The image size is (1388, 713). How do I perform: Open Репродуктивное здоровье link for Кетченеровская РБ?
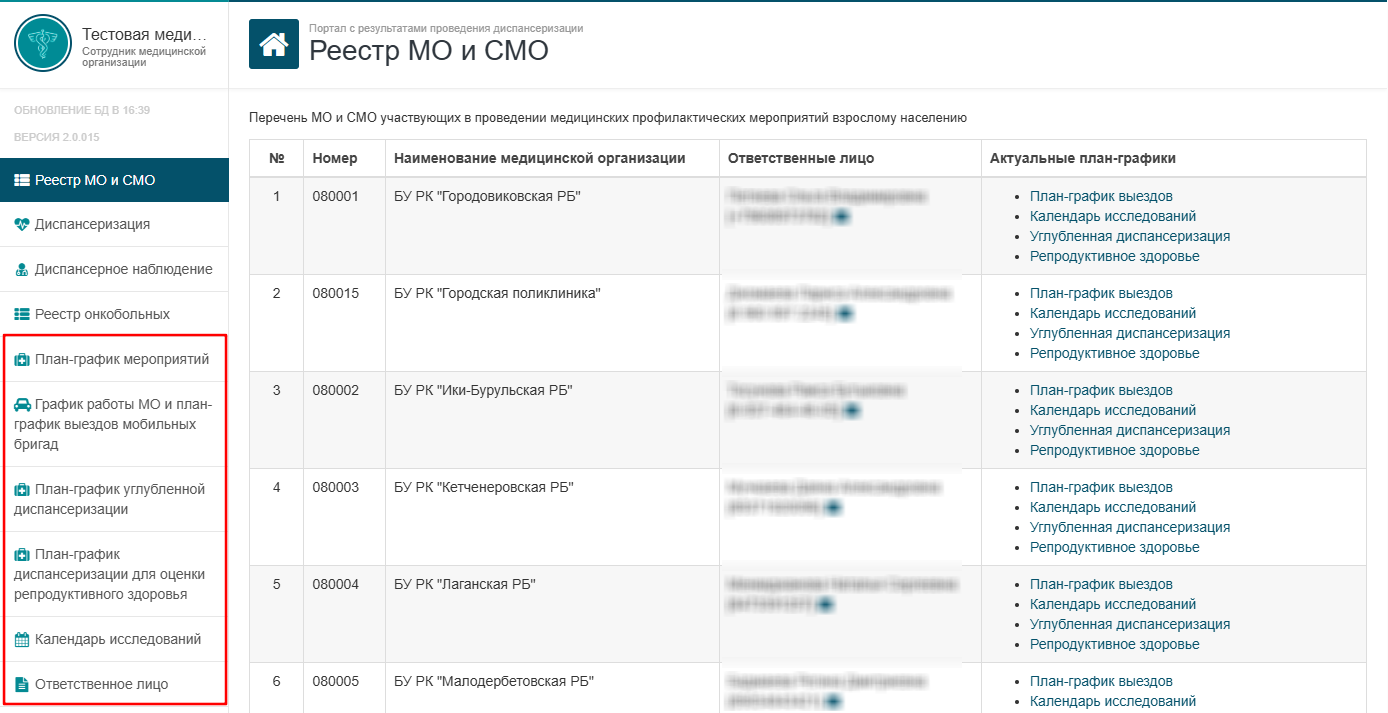tap(1115, 548)
